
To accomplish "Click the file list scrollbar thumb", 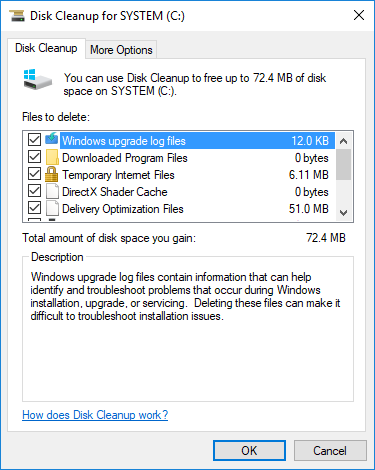I will coord(343,165).
